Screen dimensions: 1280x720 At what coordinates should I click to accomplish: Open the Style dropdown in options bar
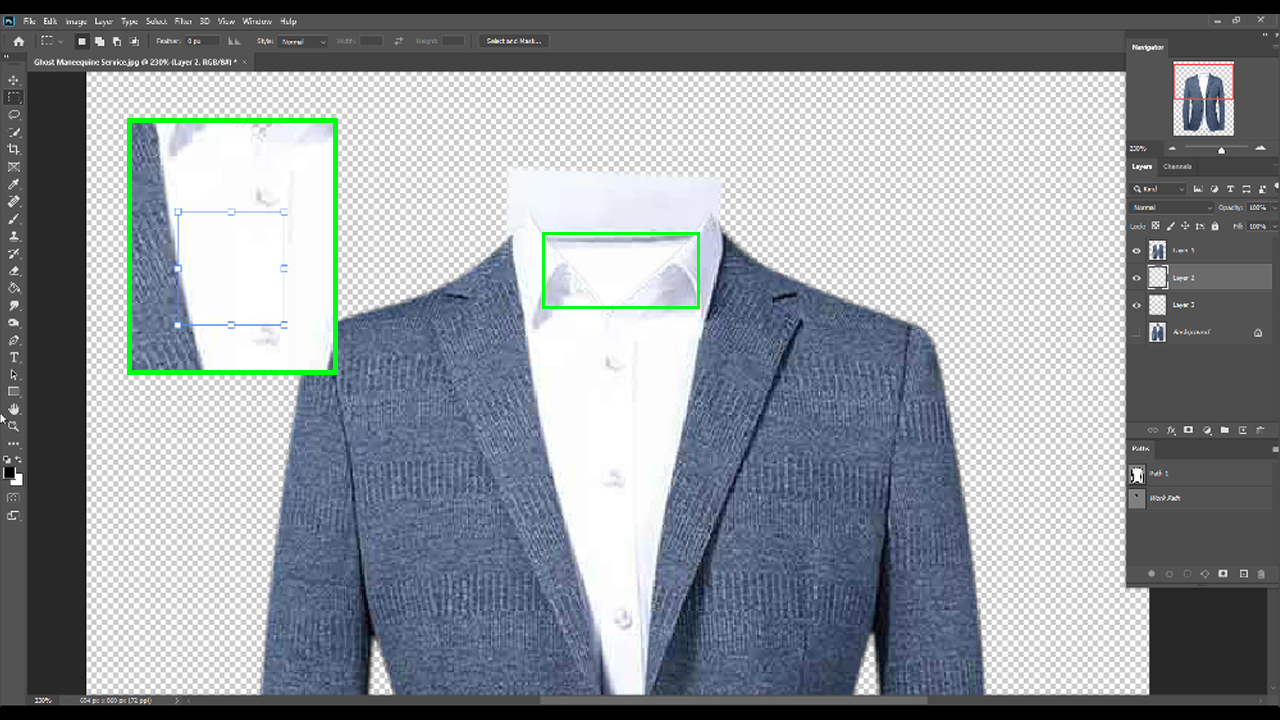[x=304, y=42]
